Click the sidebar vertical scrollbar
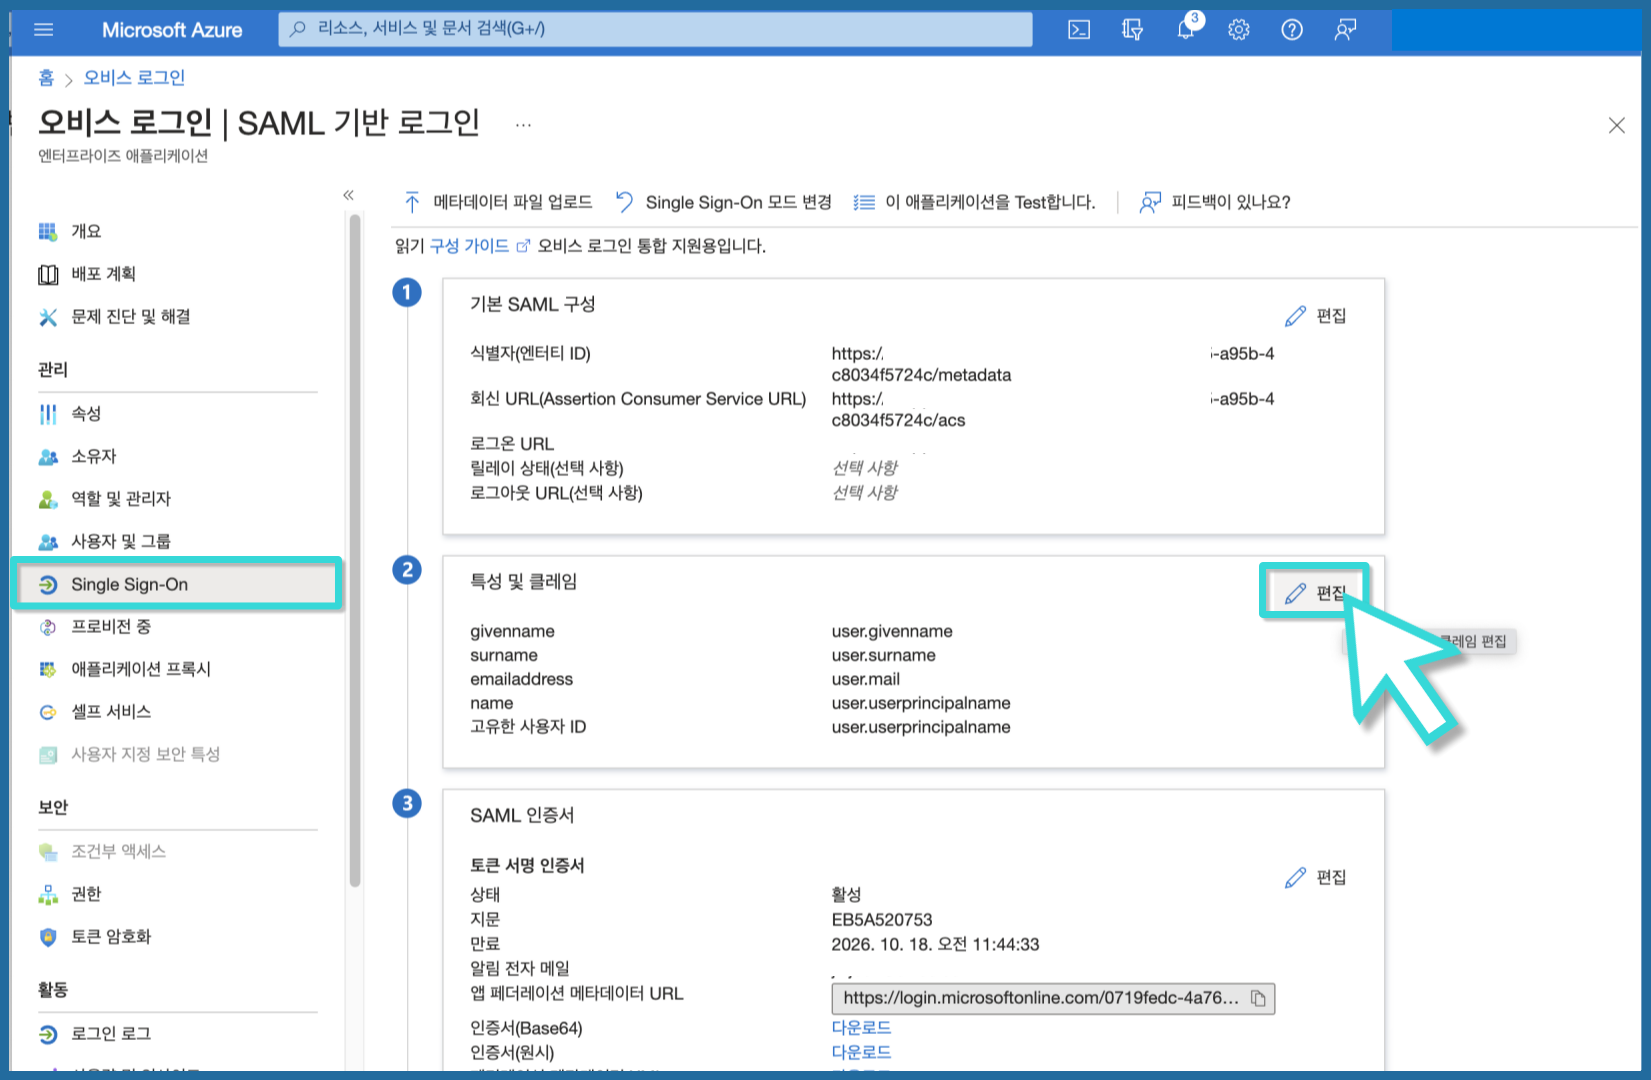The width and height of the screenshot is (1651, 1080). click(354, 550)
